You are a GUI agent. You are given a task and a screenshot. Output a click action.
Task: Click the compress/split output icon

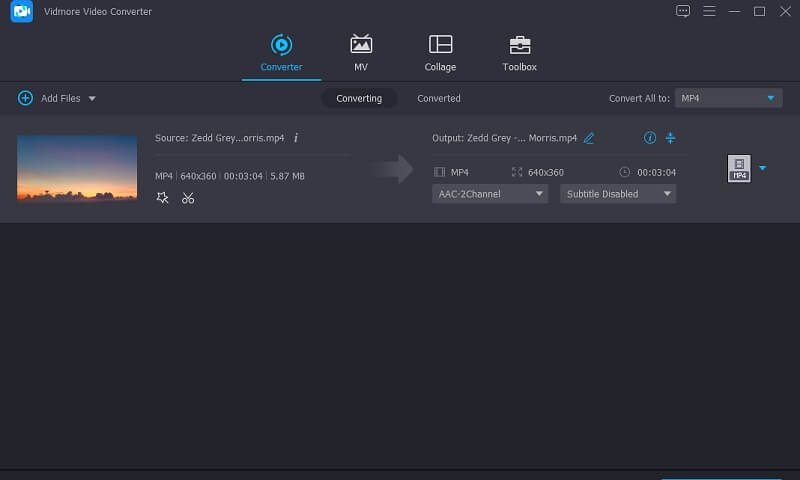(671, 138)
